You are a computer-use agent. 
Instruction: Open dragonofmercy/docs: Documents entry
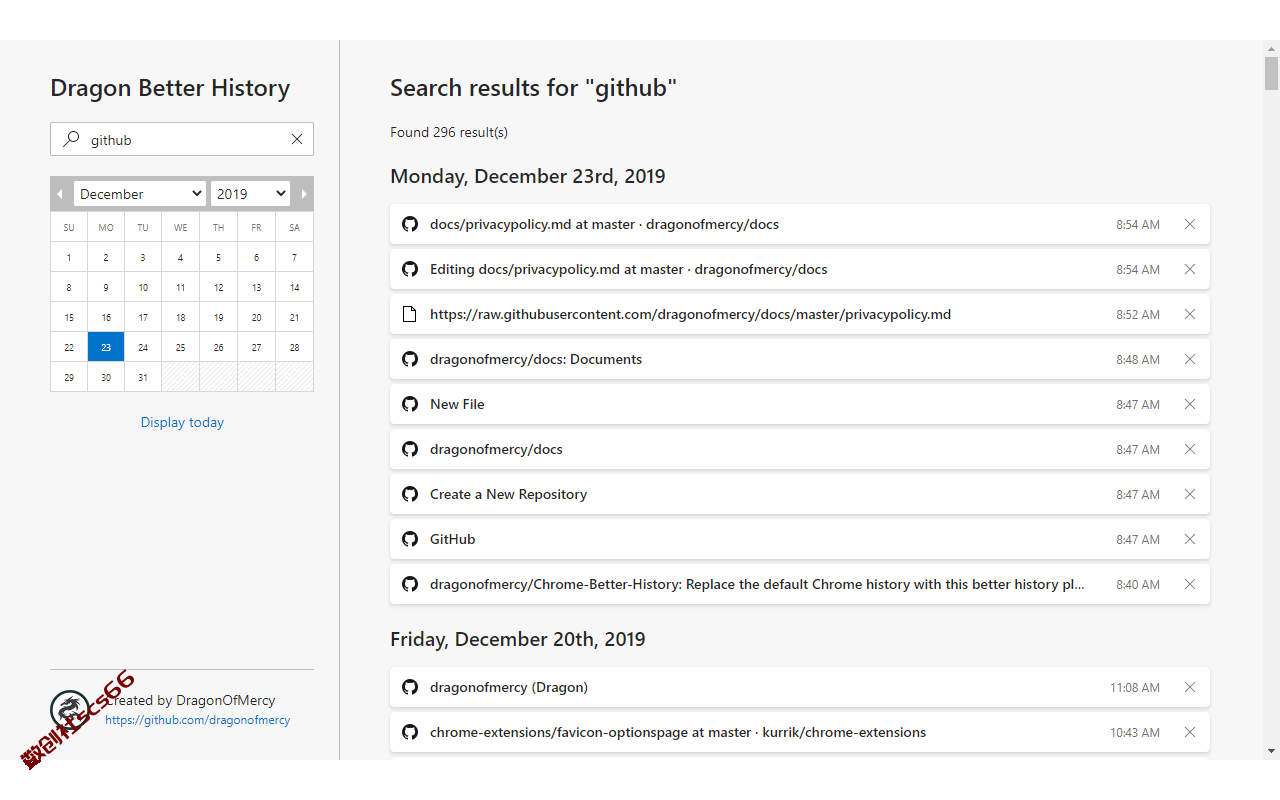(800, 359)
